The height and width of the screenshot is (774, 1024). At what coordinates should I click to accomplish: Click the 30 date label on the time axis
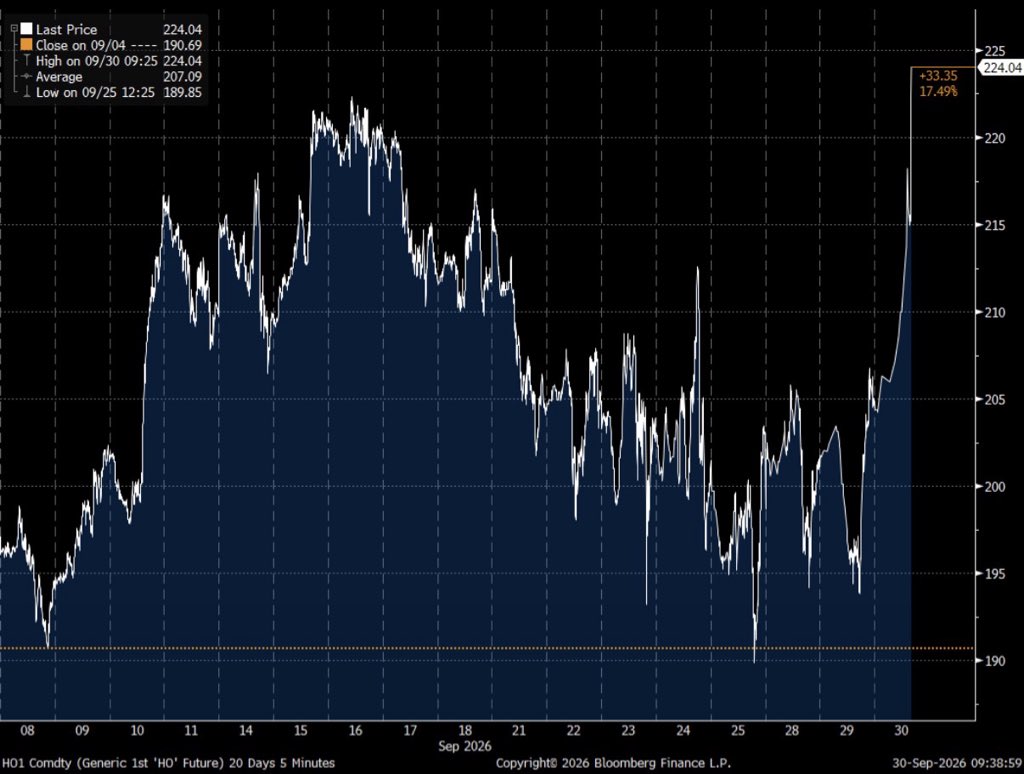point(901,730)
